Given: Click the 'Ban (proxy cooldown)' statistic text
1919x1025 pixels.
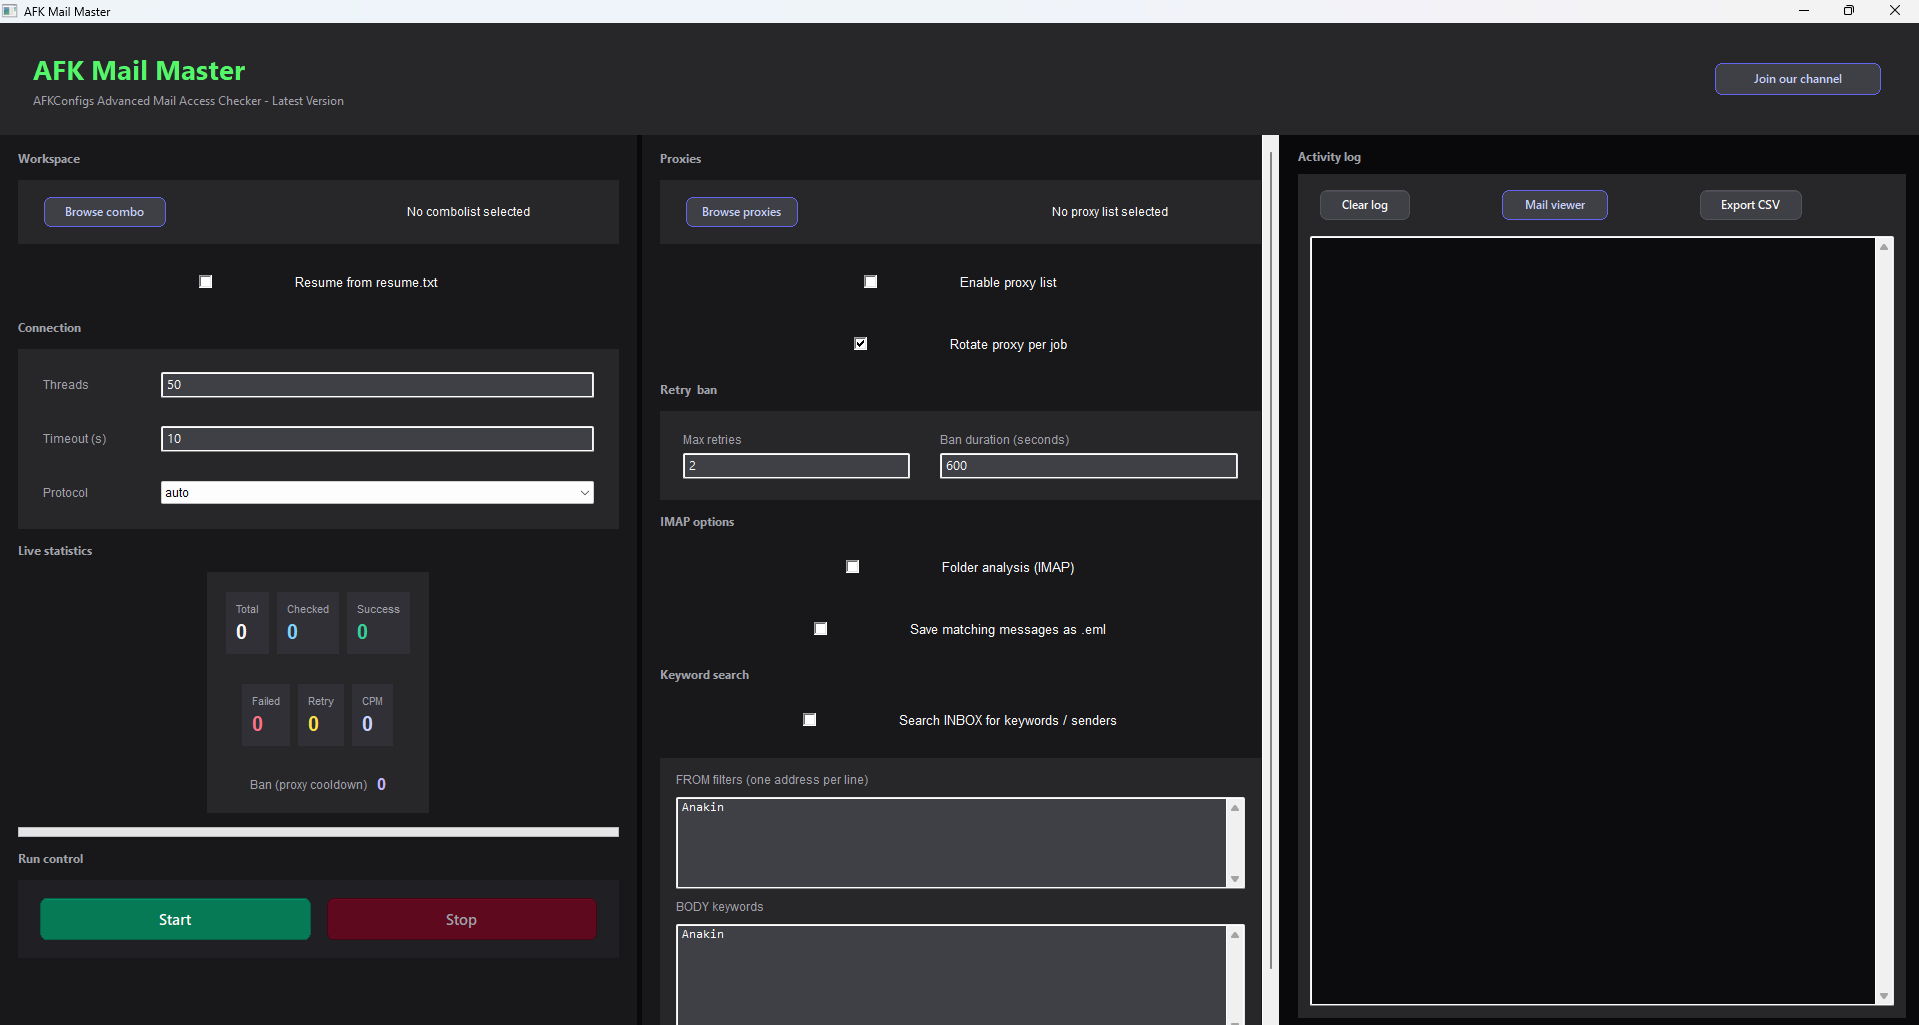Looking at the screenshot, I should pos(309,785).
